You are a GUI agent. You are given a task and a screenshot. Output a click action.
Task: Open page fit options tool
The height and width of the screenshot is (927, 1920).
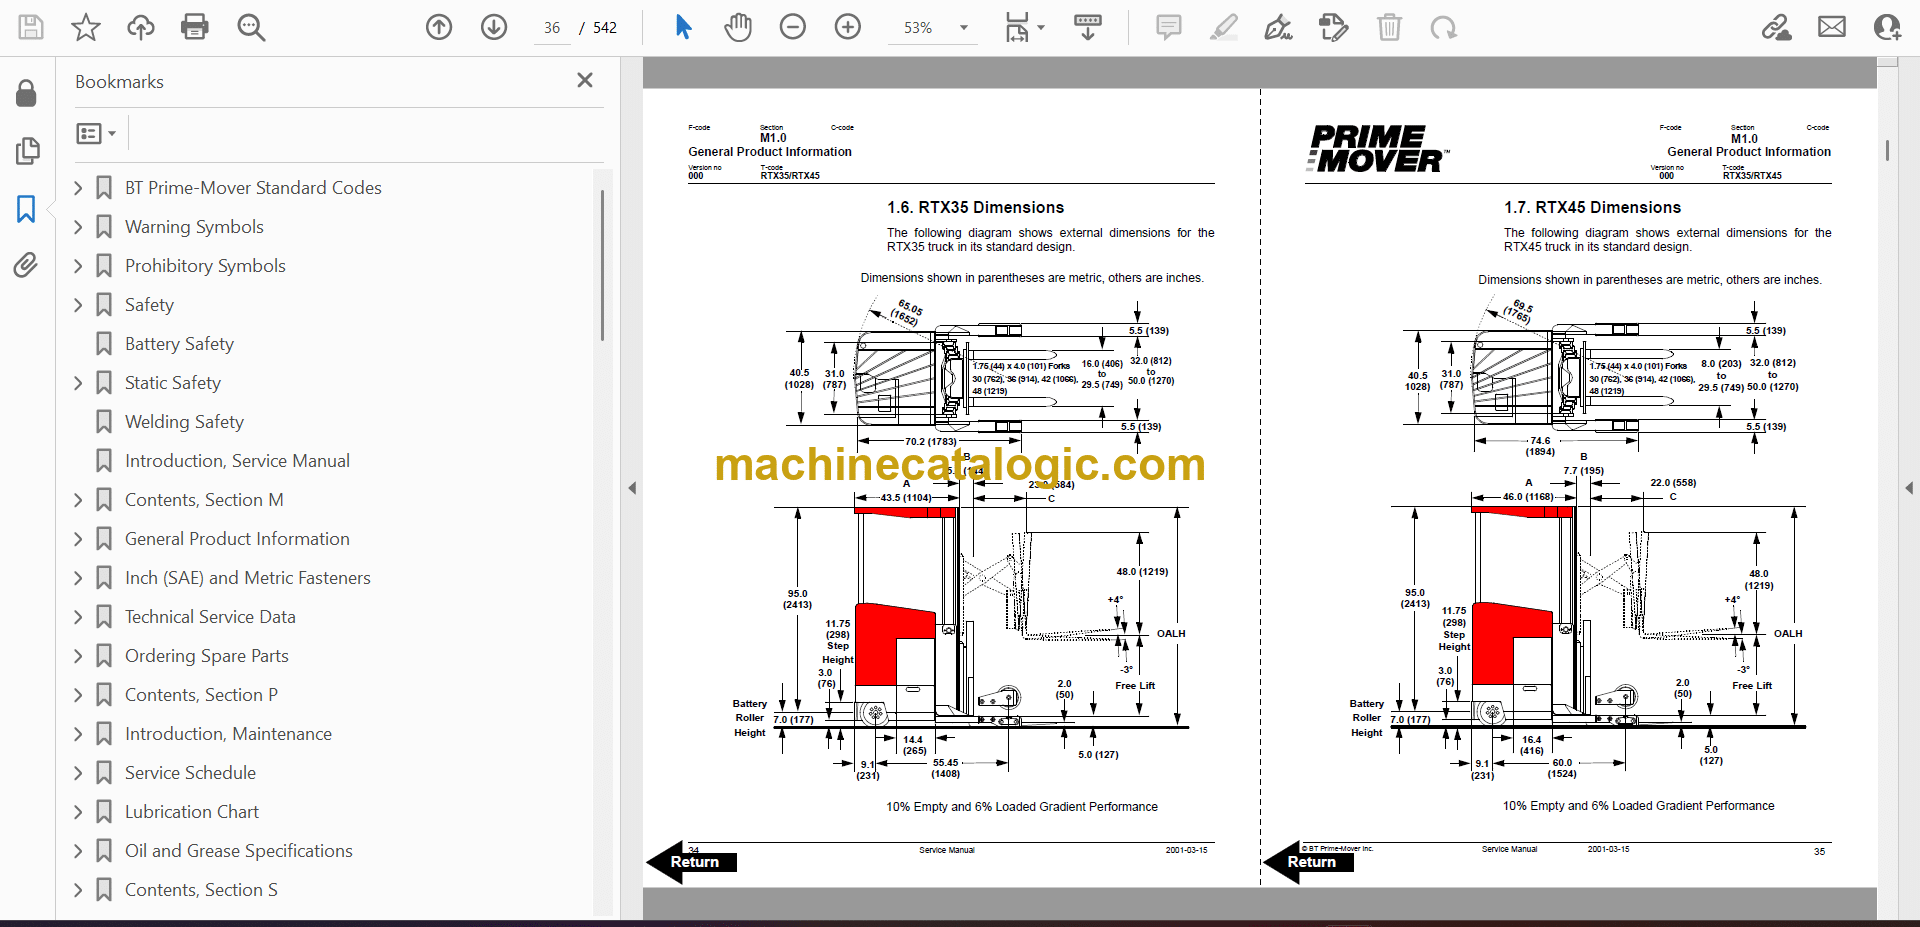(x=1024, y=27)
